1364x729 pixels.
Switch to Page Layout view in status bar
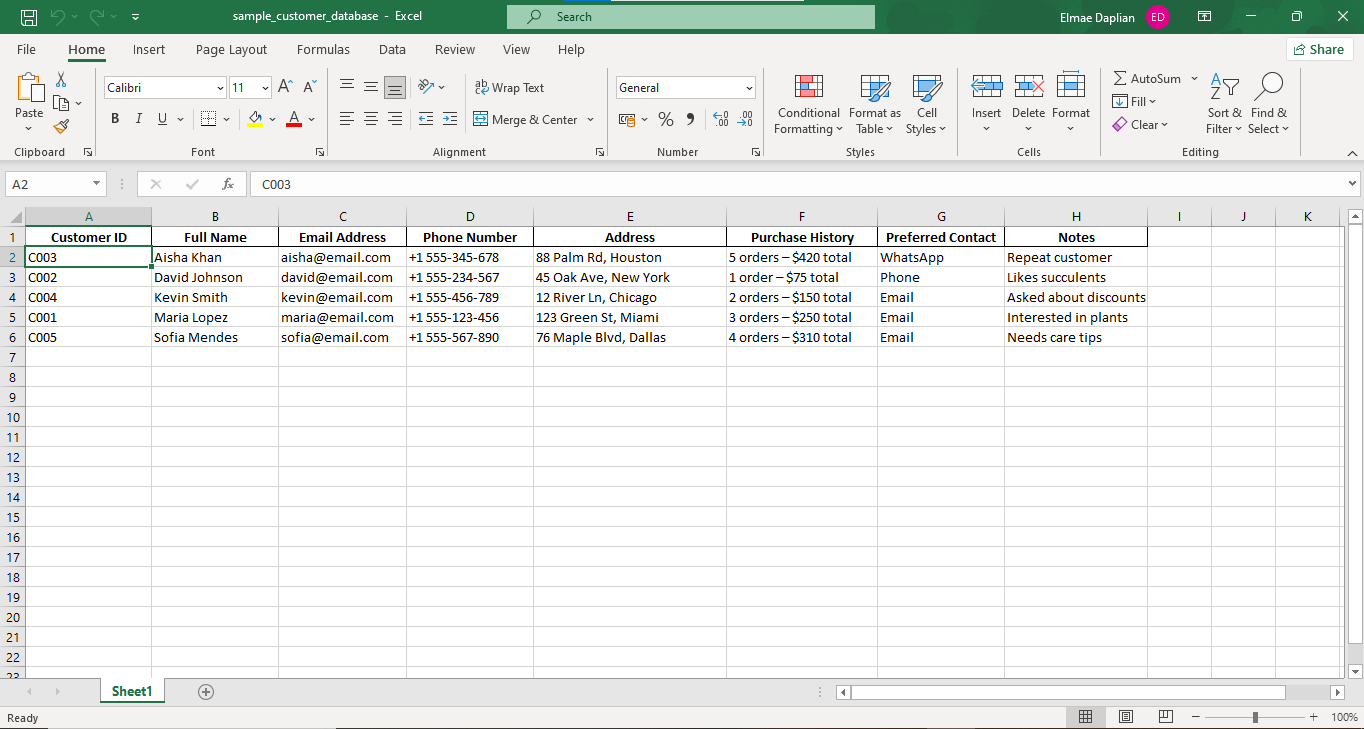tap(1125, 717)
